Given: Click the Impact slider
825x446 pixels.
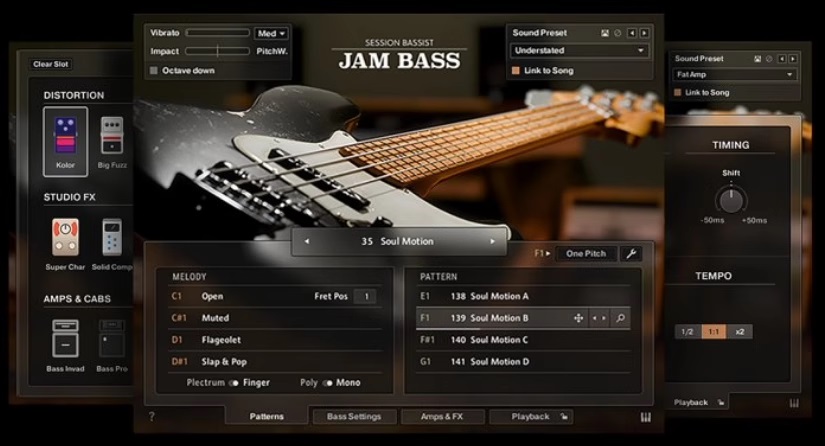Looking at the screenshot, I should [x=217, y=51].
